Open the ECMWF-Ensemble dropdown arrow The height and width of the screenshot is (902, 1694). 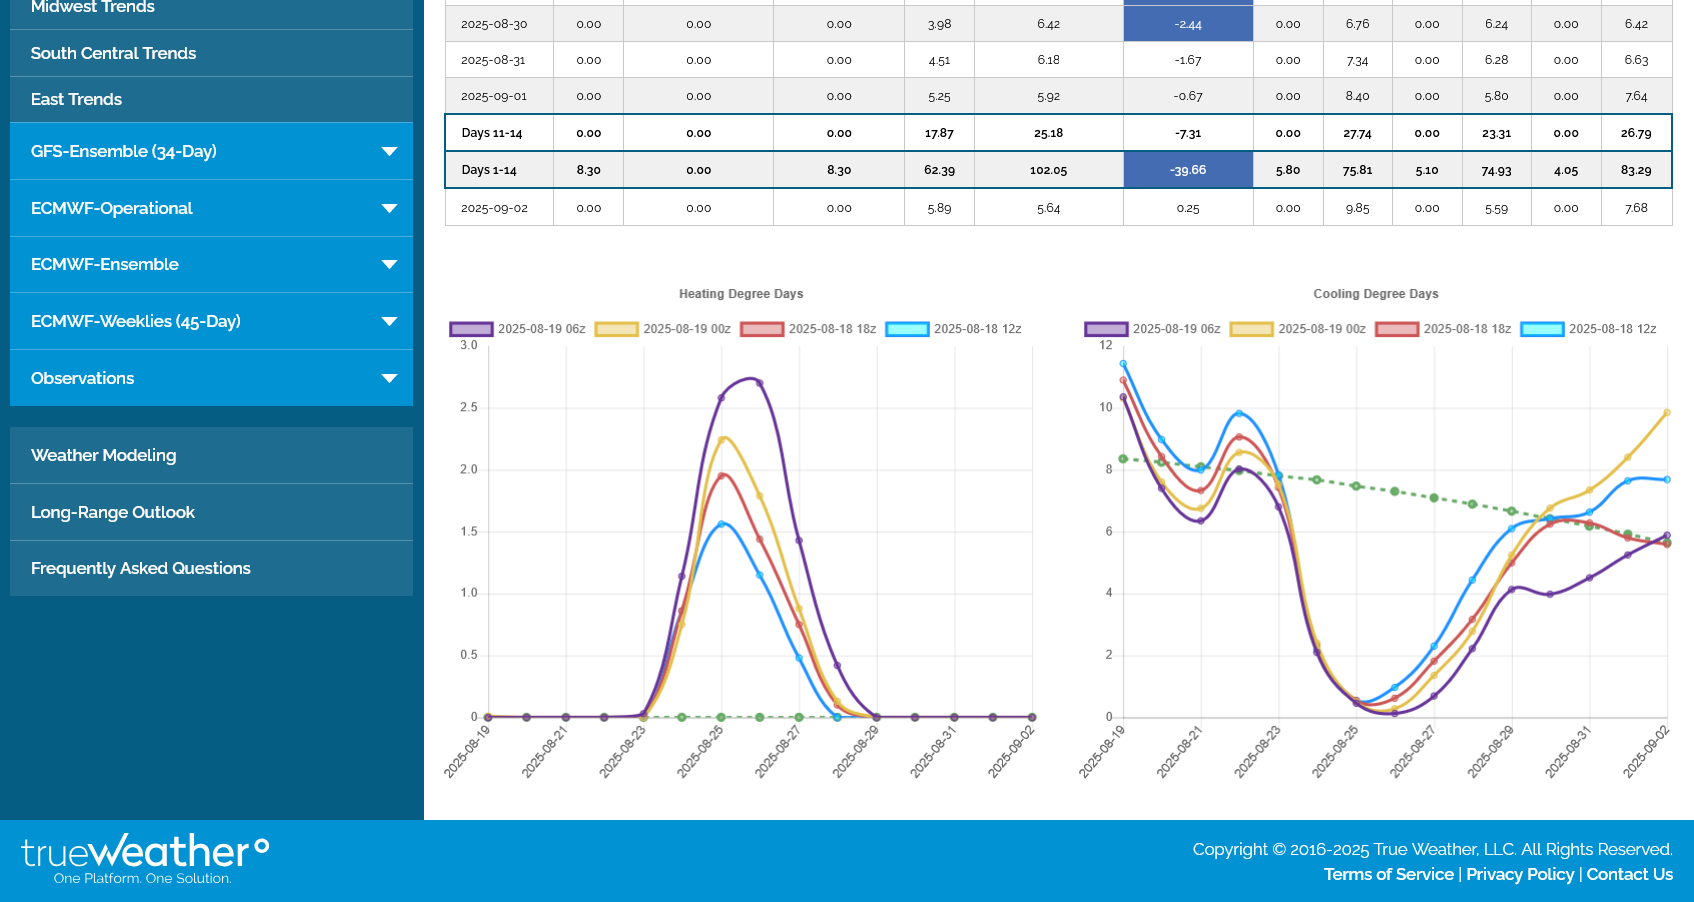coord(389,265)
